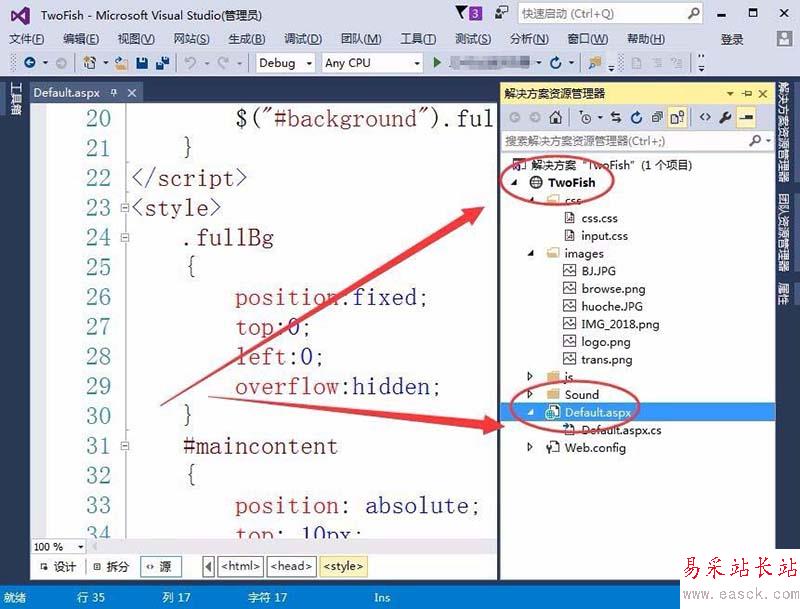Click the account avatar icon next to 登录

[784, 39]
